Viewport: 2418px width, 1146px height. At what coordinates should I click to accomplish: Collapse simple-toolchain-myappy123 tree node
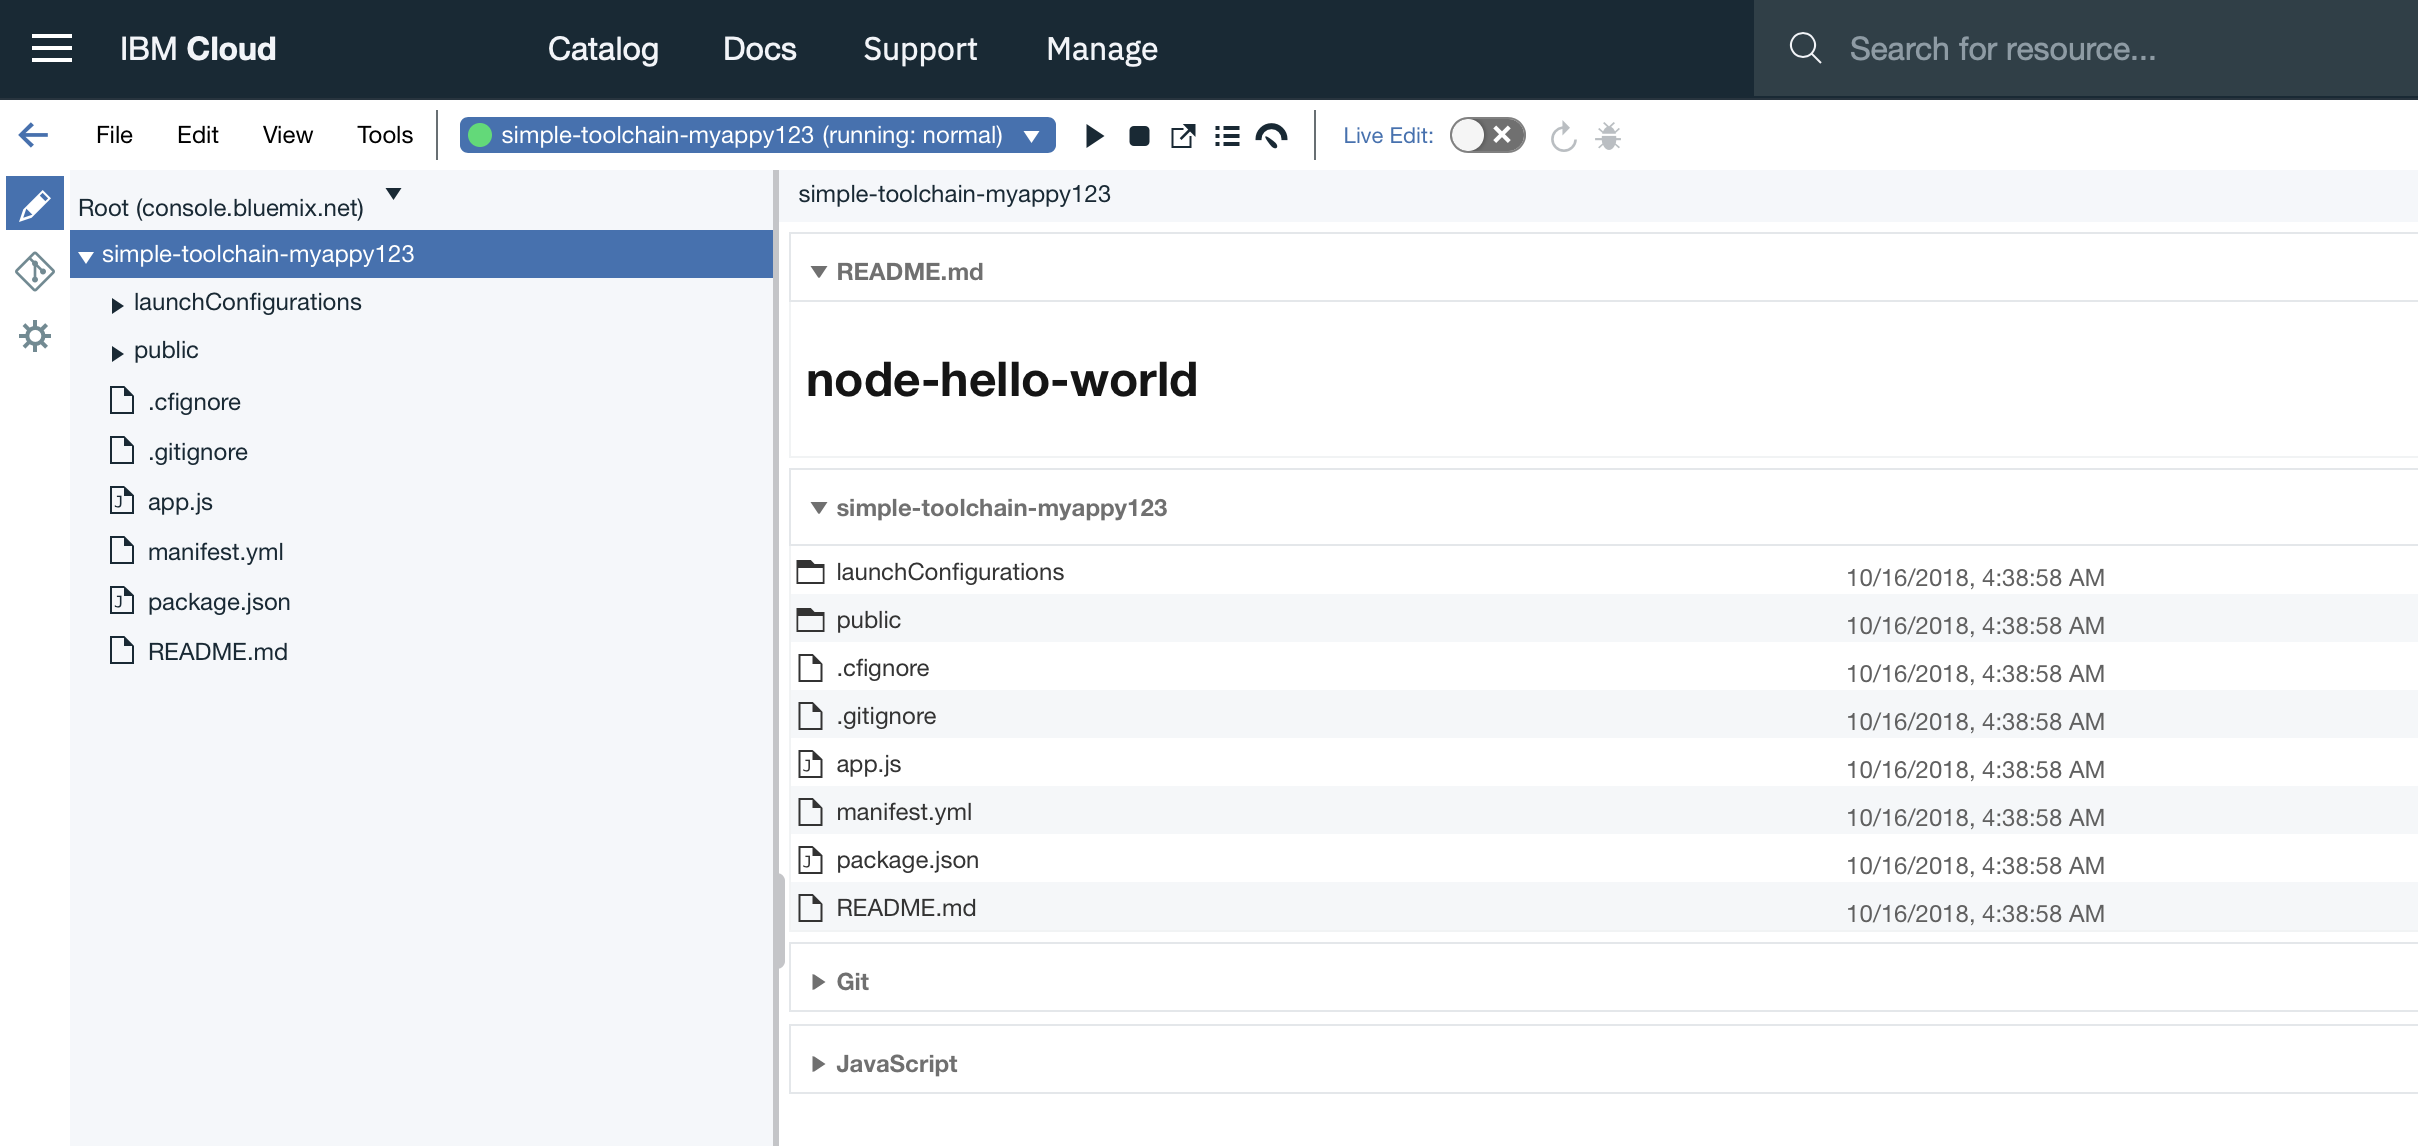(86, 256)
